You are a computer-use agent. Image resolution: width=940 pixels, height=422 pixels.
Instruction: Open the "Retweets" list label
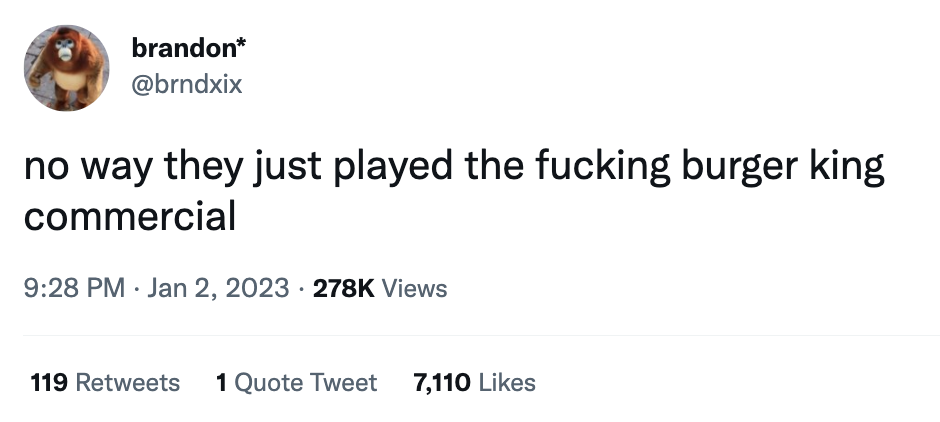click(128, 382)
